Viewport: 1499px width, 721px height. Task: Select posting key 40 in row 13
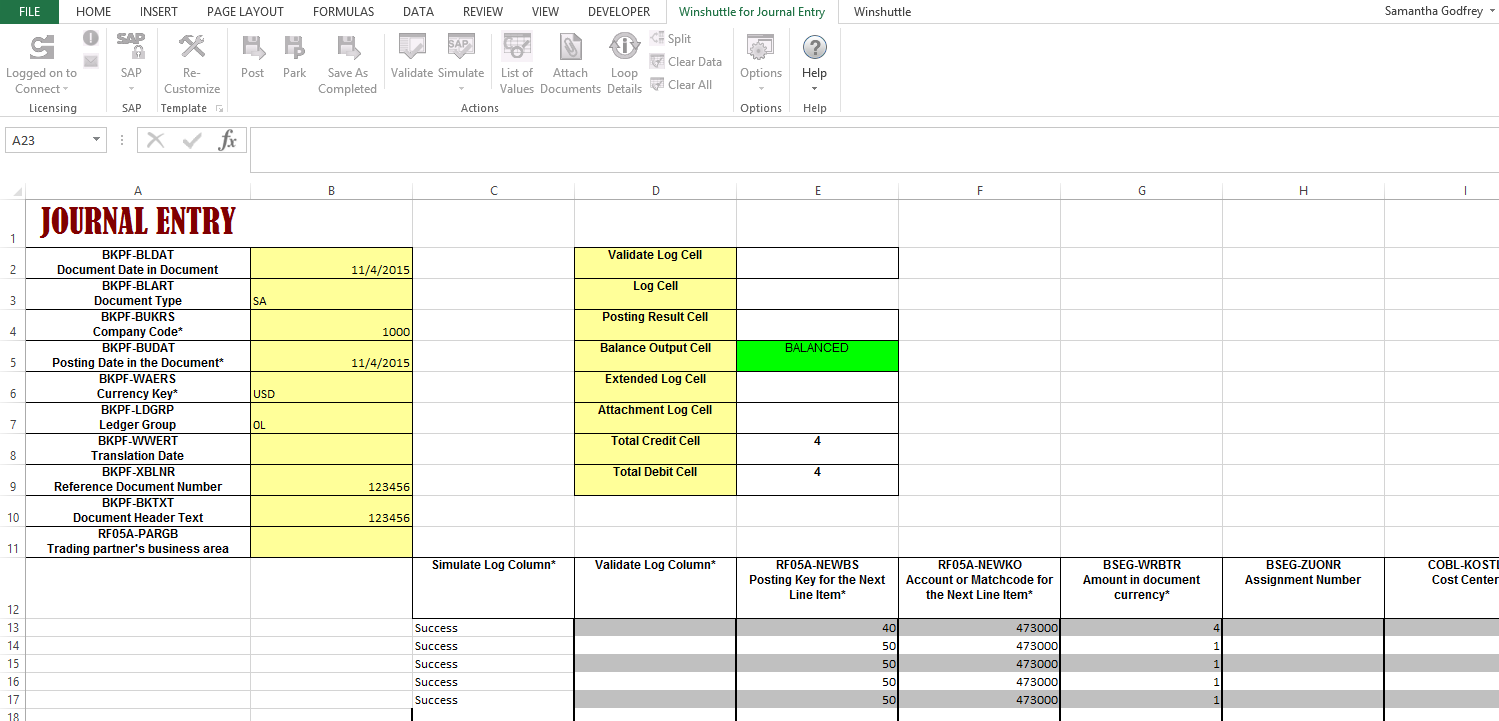(817, 628)
